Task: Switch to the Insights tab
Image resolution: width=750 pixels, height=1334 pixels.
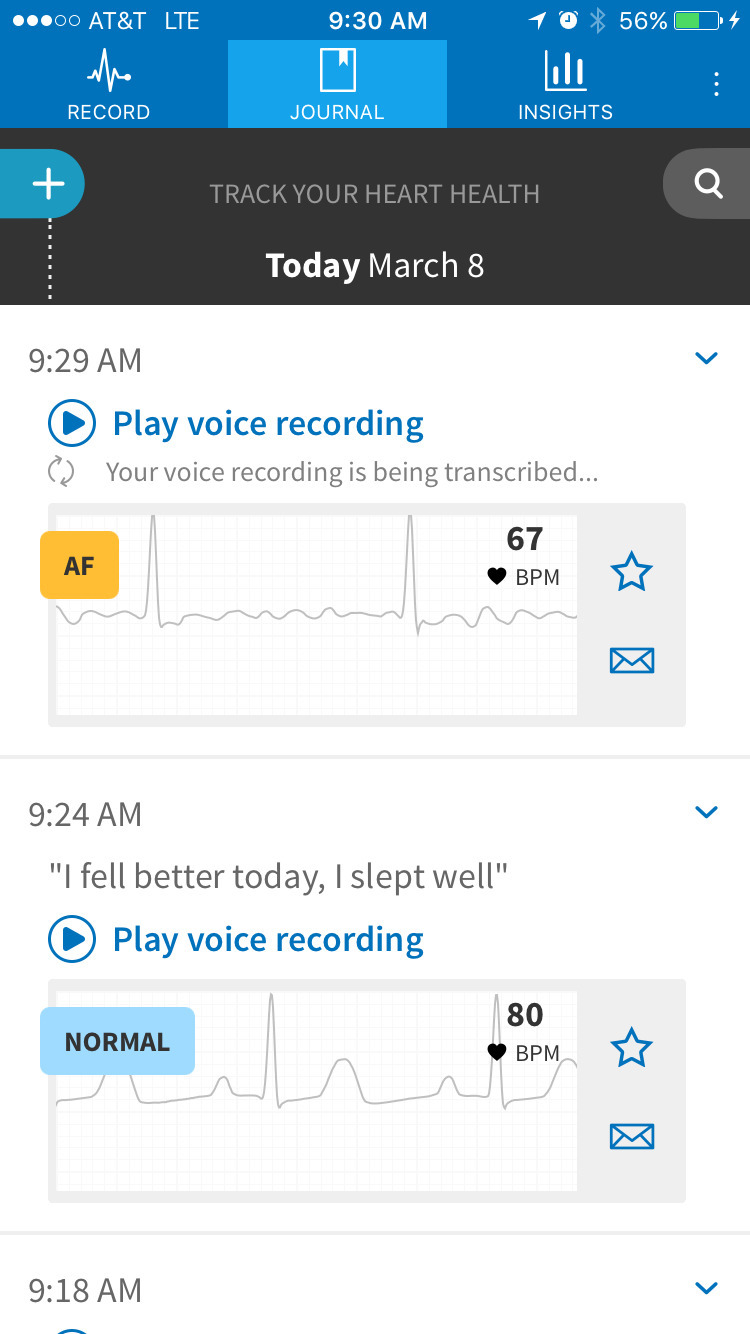Action: pos(565,84)
